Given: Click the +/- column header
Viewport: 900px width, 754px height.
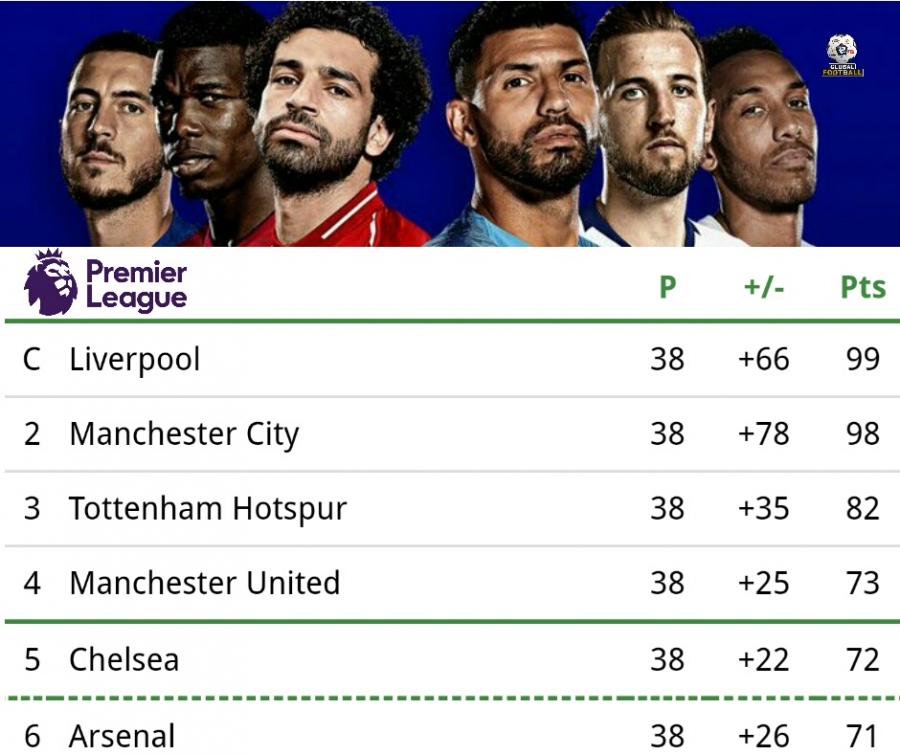Looking at the screenshot, I should tap(764, 288).
